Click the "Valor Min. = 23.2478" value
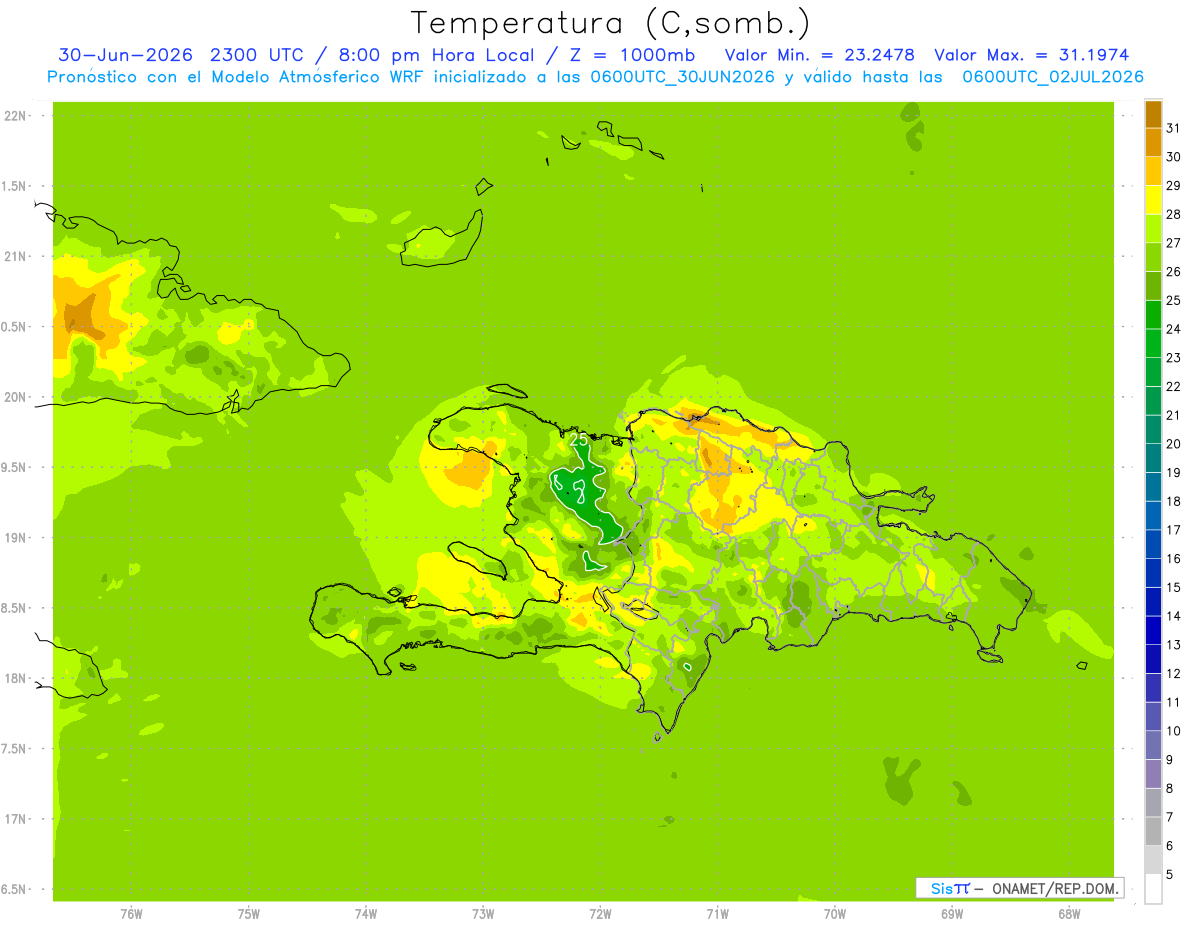The width and height of the screenshot is (1200, 927). pos(819,54)
